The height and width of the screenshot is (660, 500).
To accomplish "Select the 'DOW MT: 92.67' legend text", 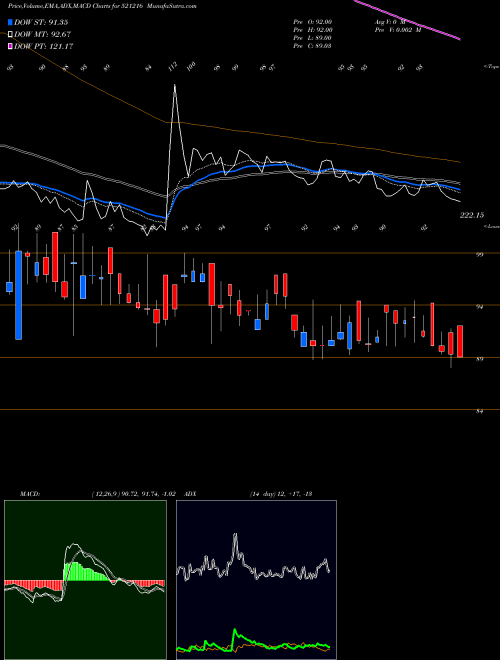I will click(x=42, y=35).
